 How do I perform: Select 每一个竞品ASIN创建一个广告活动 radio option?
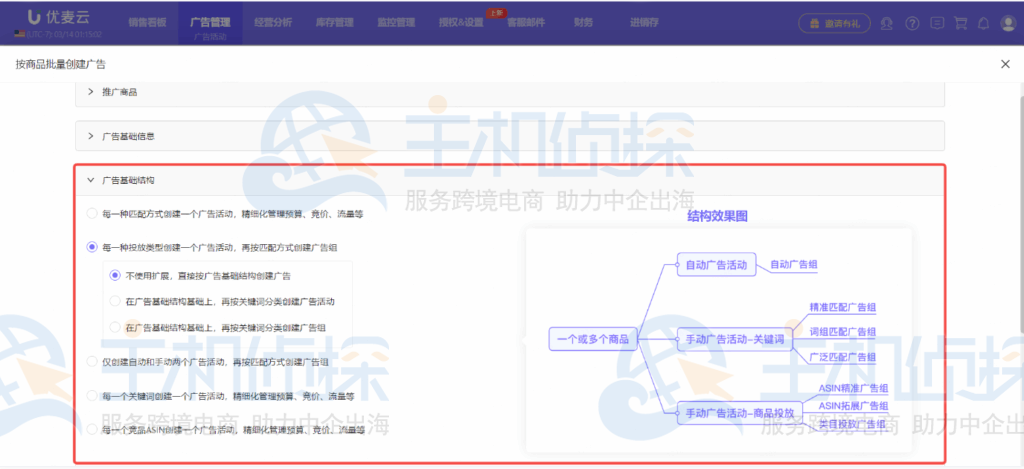tap(92, 429)
